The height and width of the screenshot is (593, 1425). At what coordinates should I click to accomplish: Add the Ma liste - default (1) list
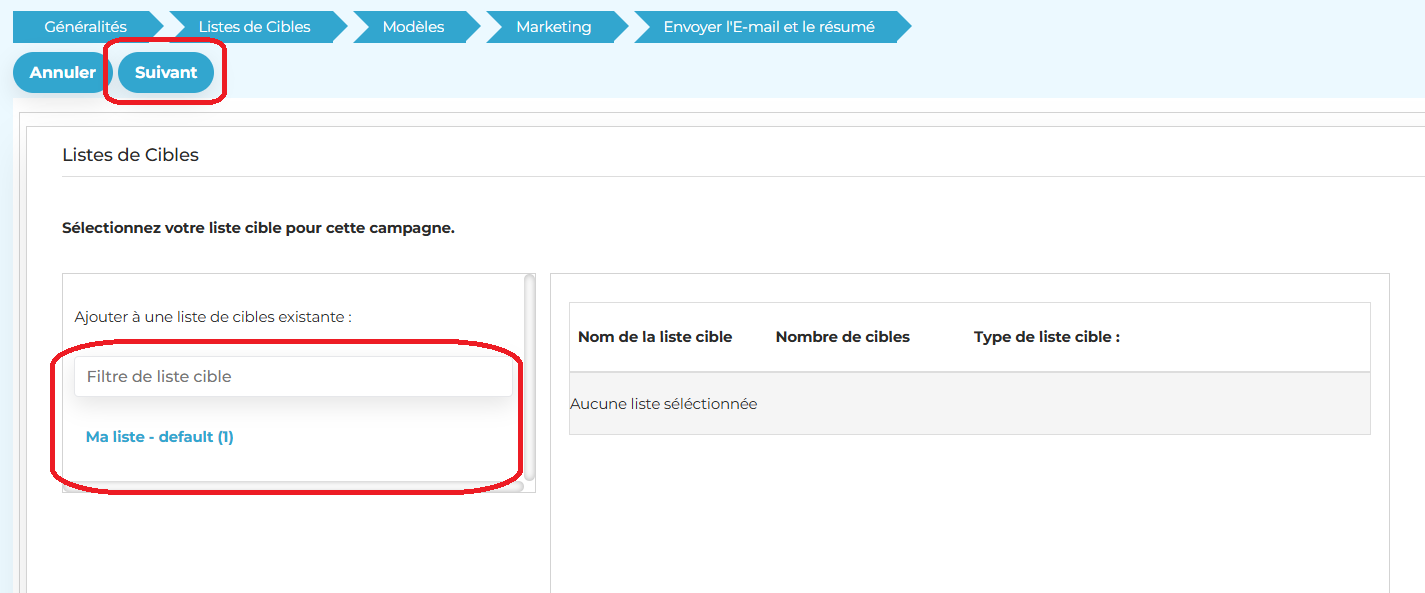point(160,437)
